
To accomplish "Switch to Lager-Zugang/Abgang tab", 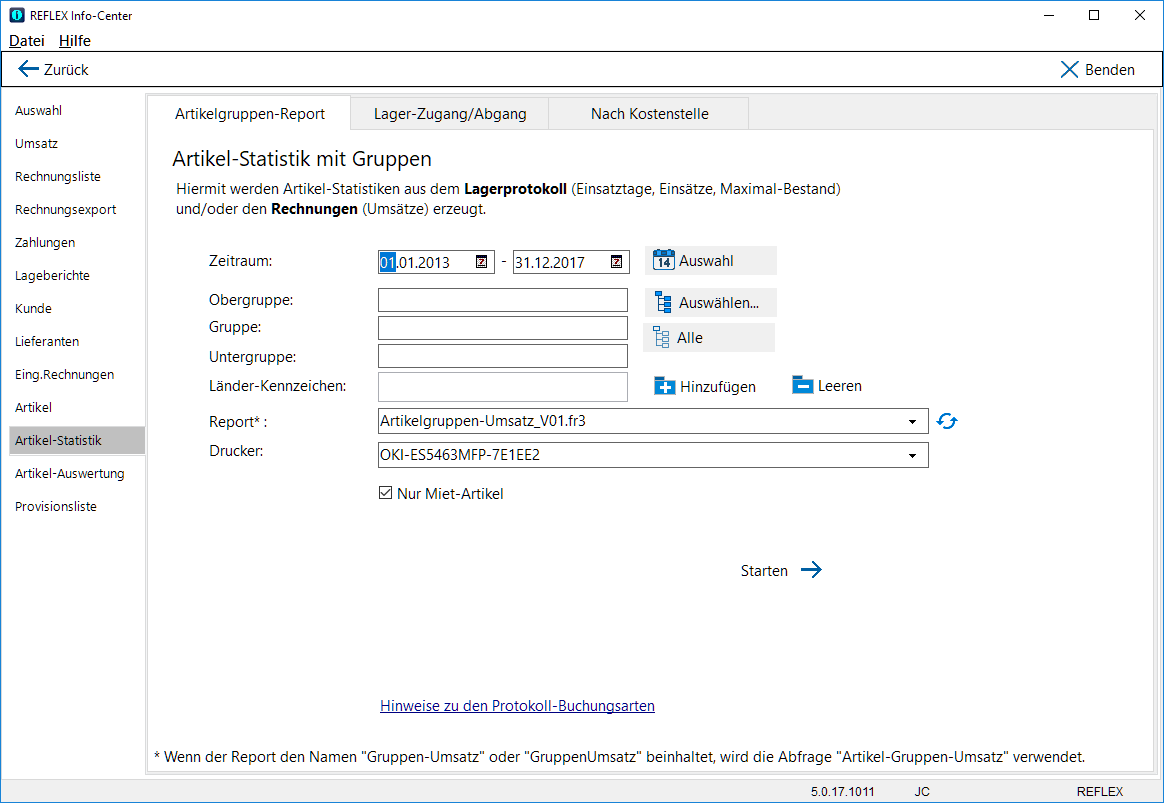I will click(450, 114).
